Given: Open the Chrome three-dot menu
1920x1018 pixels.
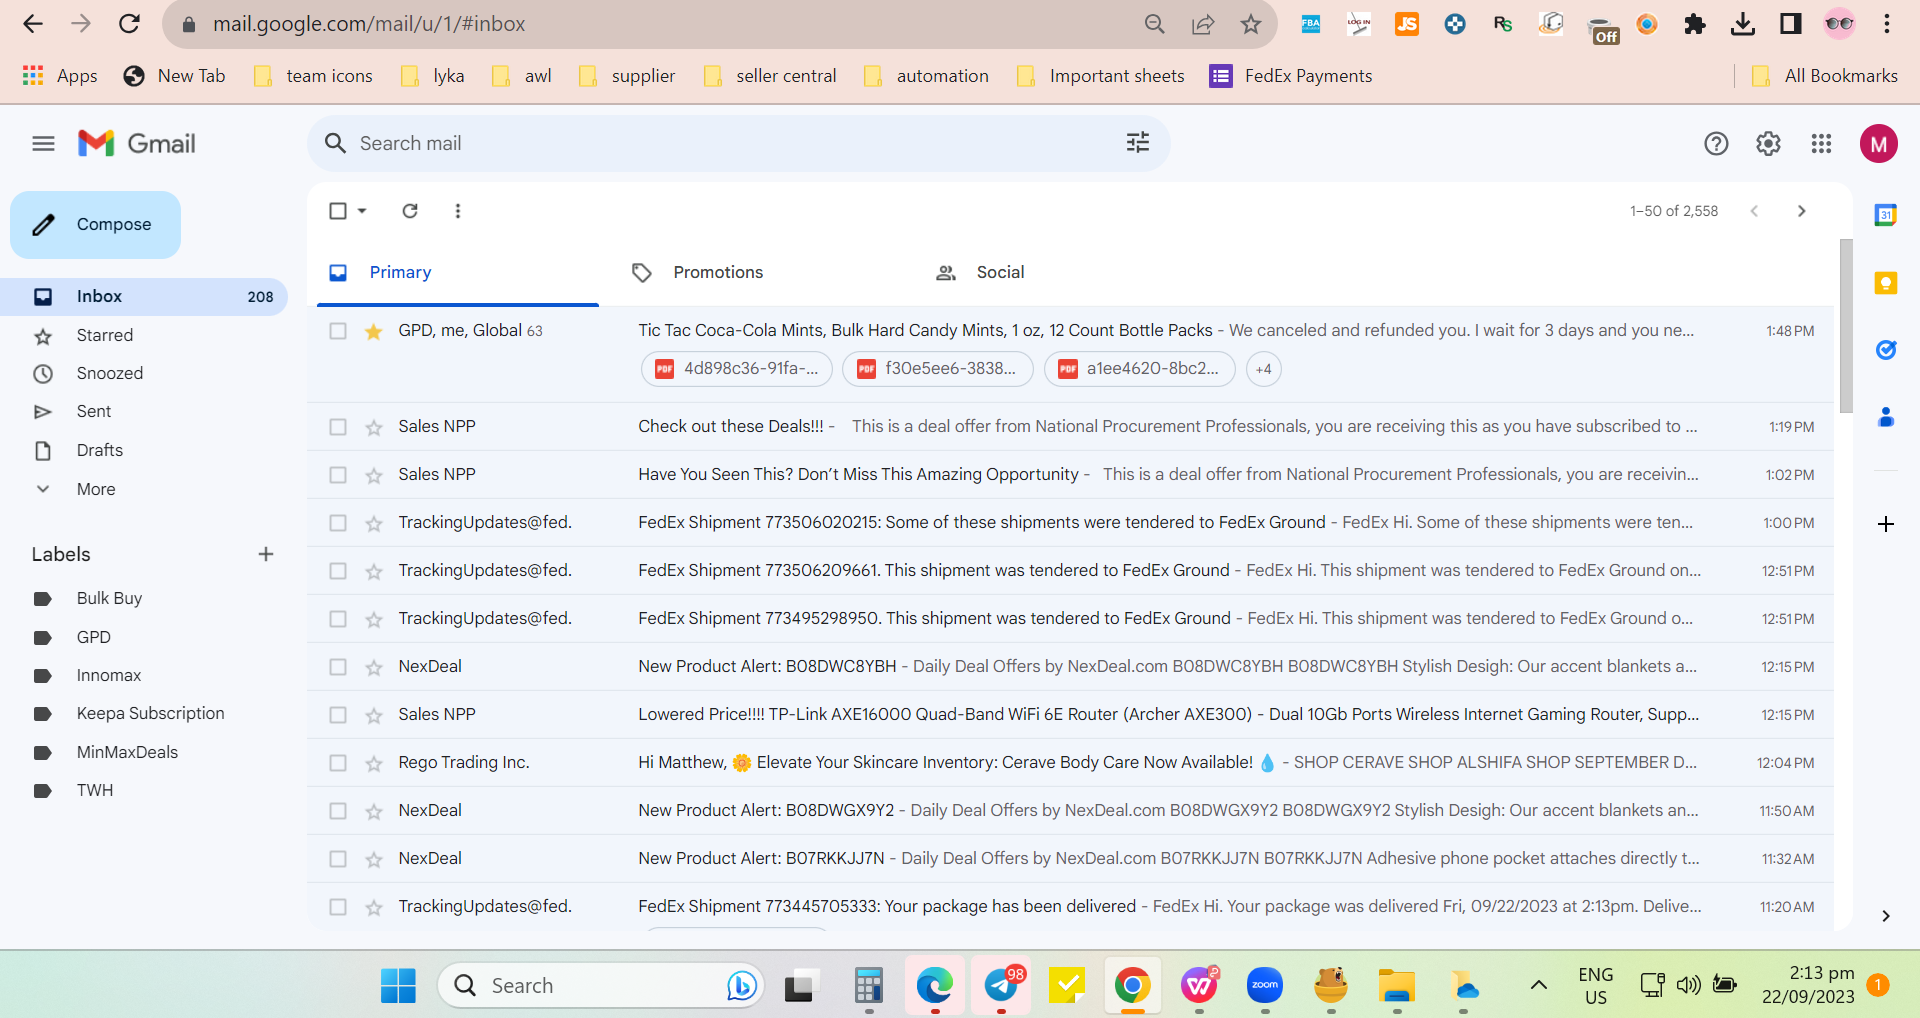Looking at the screenshot, I should (1887, 24).
